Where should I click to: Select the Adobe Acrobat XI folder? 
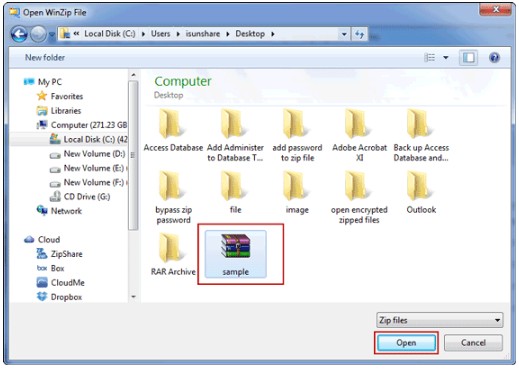point(359,135)
